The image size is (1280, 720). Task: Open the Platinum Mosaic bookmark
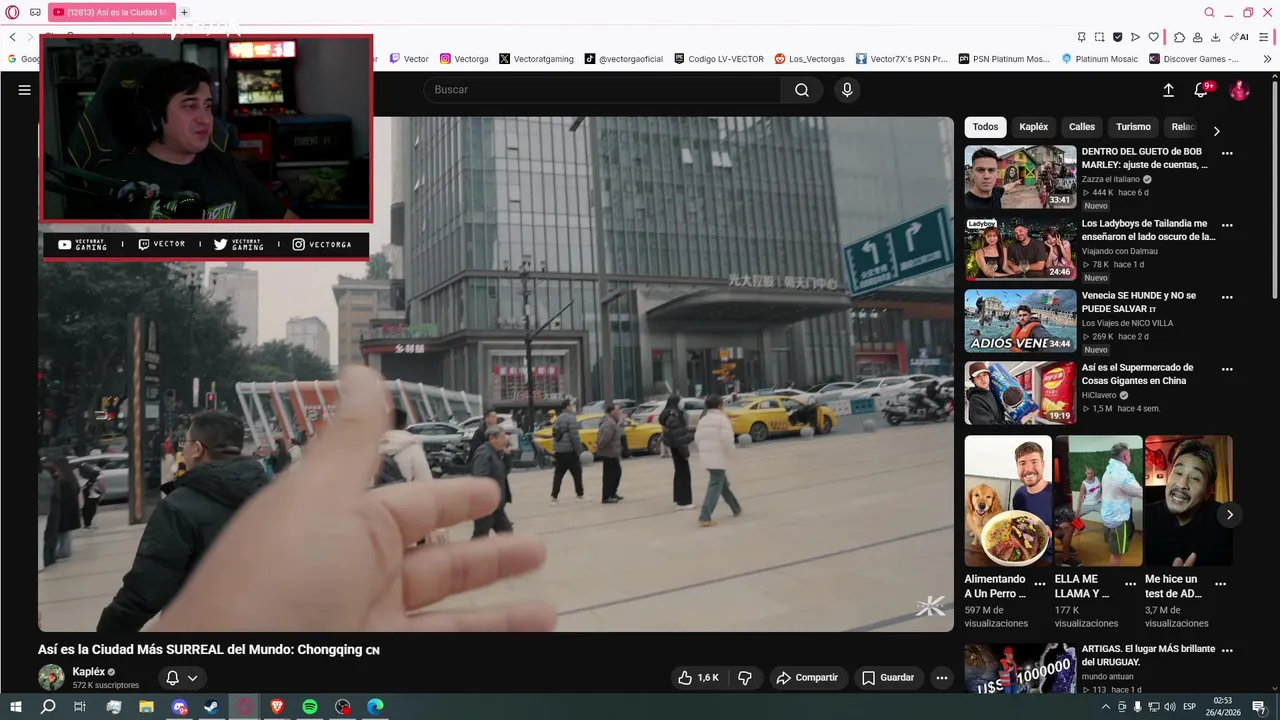pos(1099,59)
